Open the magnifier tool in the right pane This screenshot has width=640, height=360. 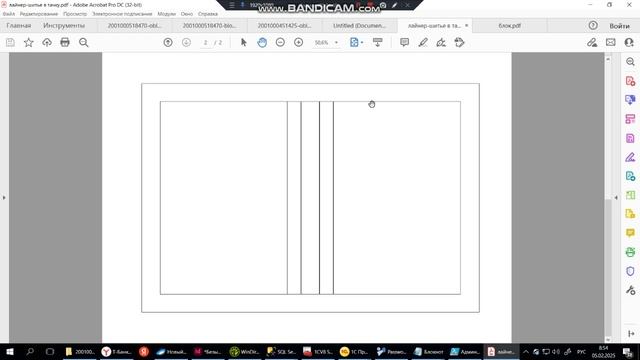630,62
